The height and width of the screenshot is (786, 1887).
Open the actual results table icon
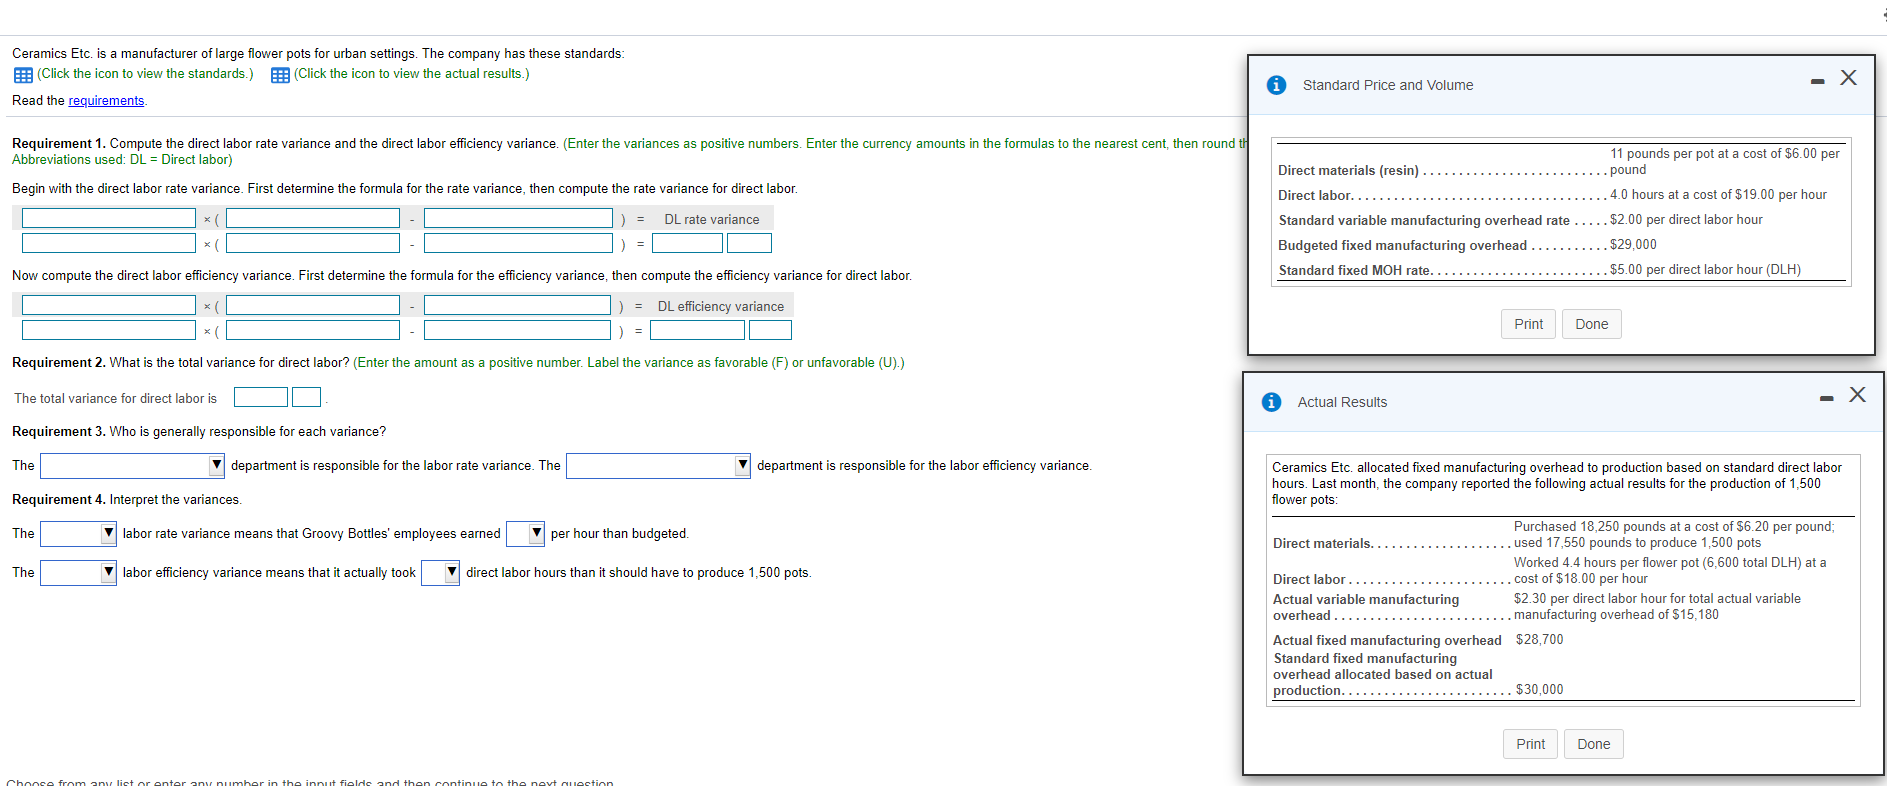click(280, 75)
